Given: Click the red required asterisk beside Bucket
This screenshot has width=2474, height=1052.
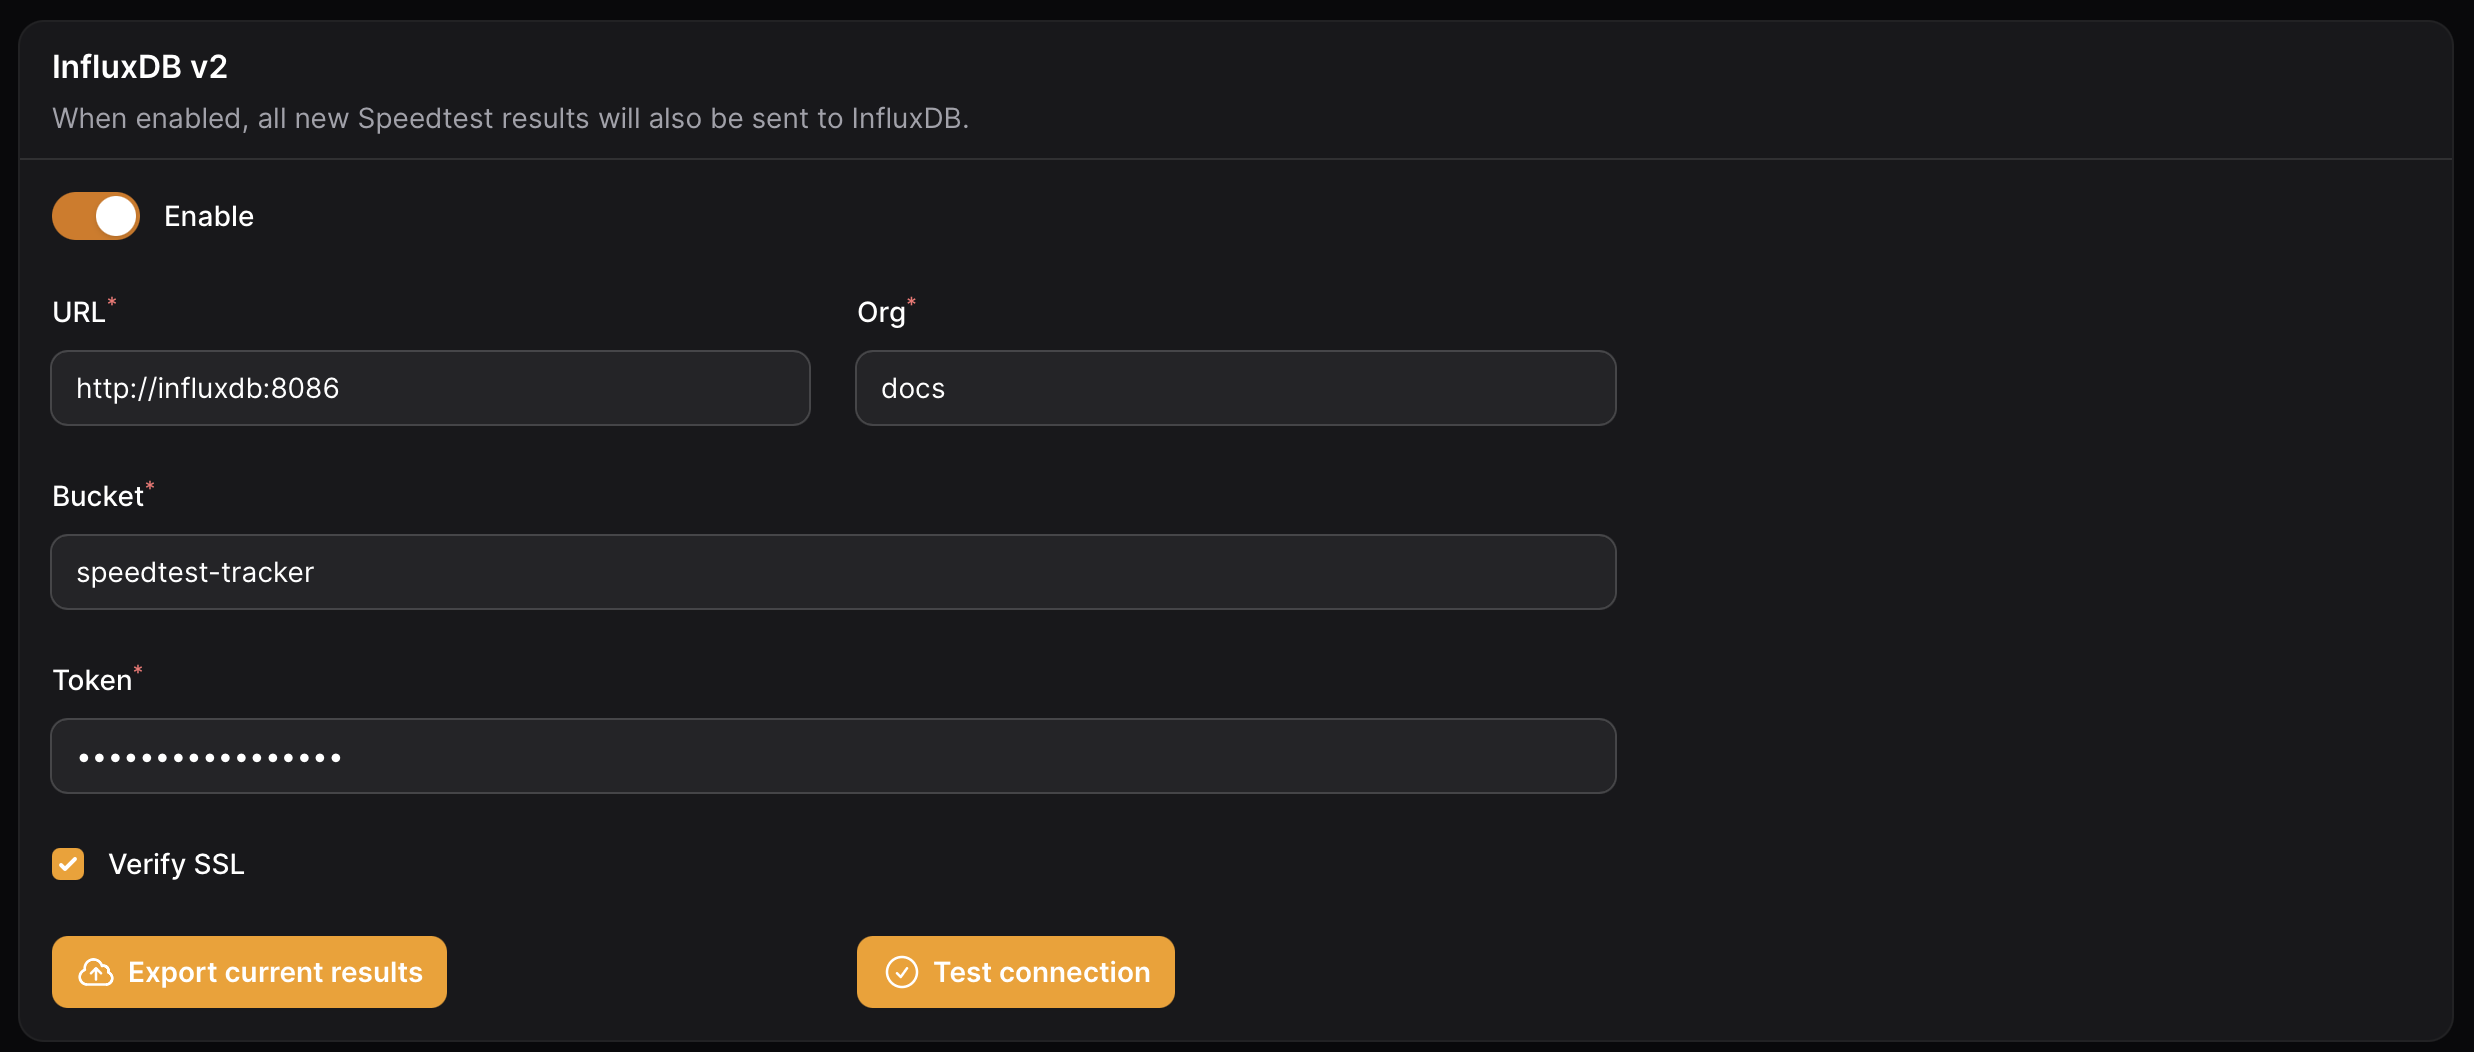Looking at the screenshot, I should 150,485.
